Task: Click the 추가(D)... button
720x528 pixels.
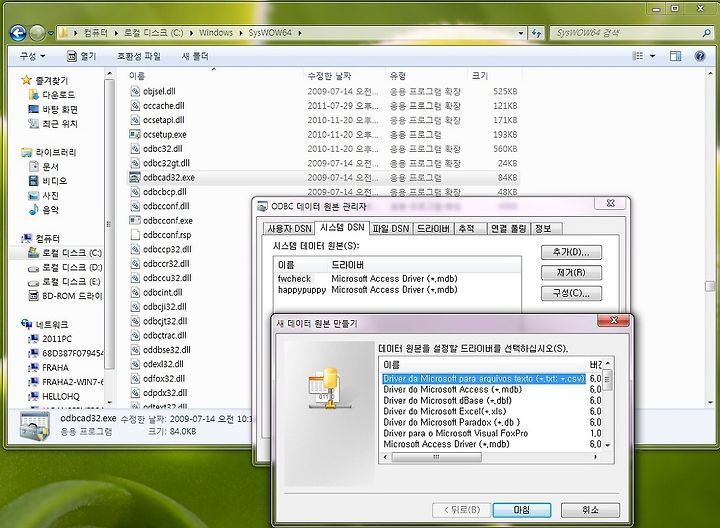Action: pos(571,252)
